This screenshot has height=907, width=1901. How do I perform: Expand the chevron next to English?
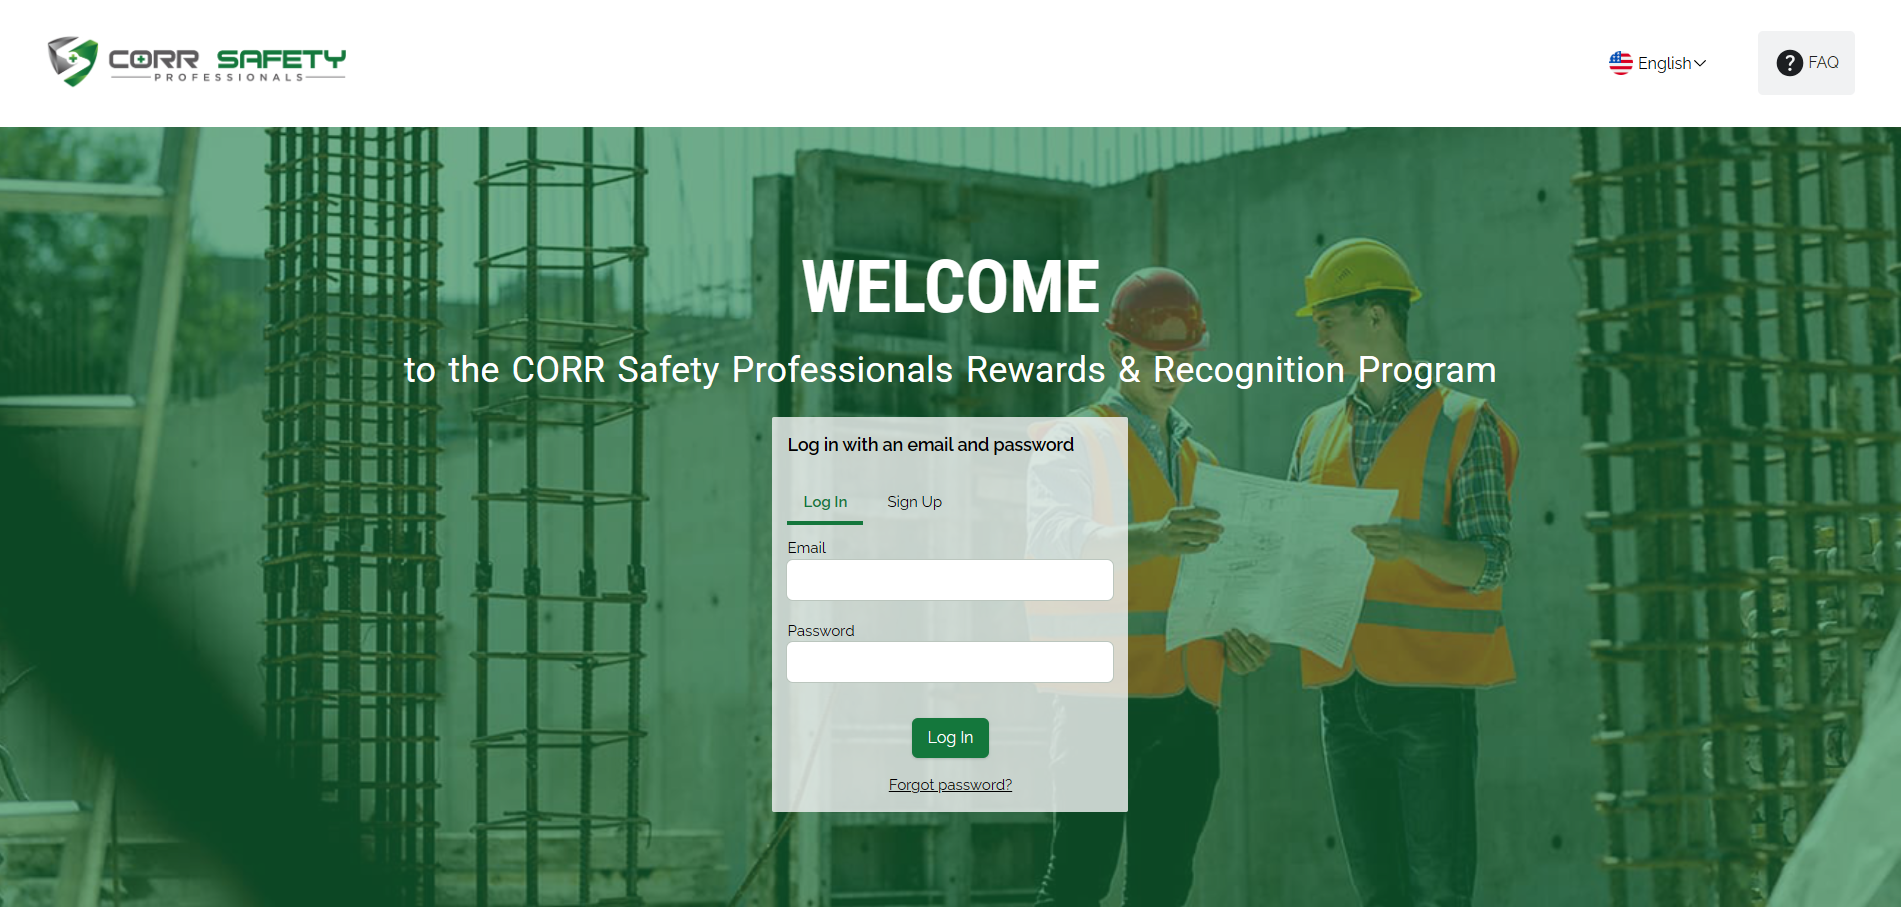click(1700, 63)
